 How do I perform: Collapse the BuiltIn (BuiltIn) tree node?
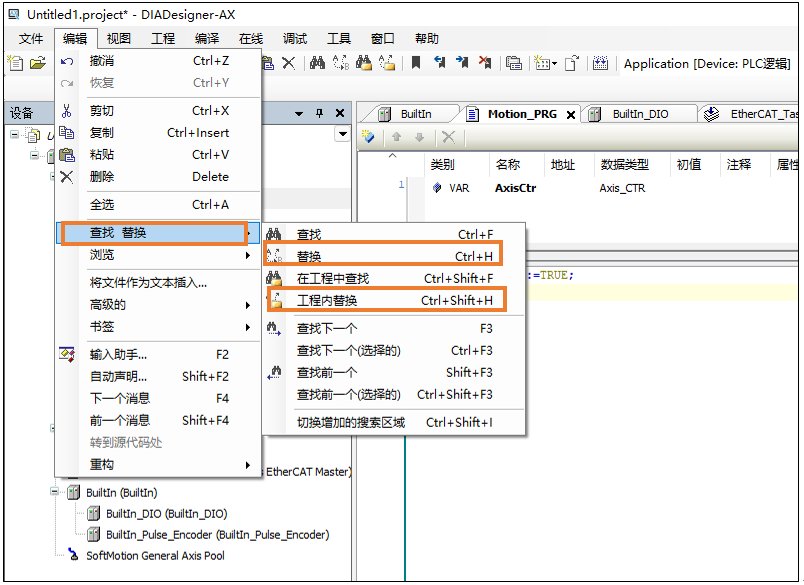(x=55, y=493)
